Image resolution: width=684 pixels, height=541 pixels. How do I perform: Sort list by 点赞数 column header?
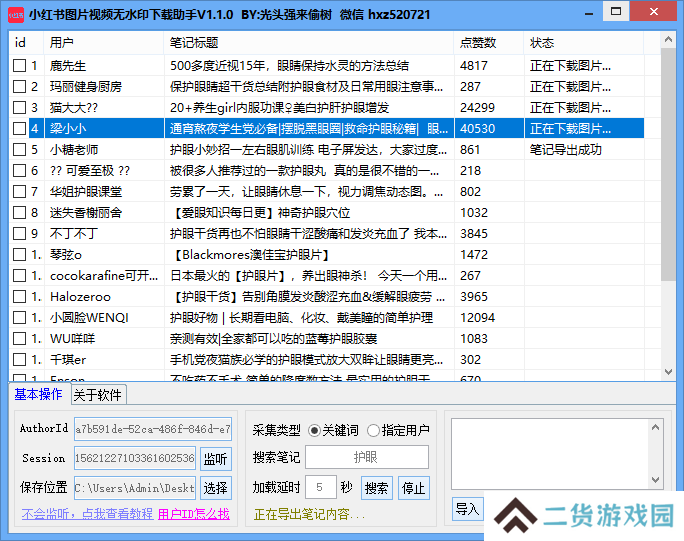pos(489,43)
